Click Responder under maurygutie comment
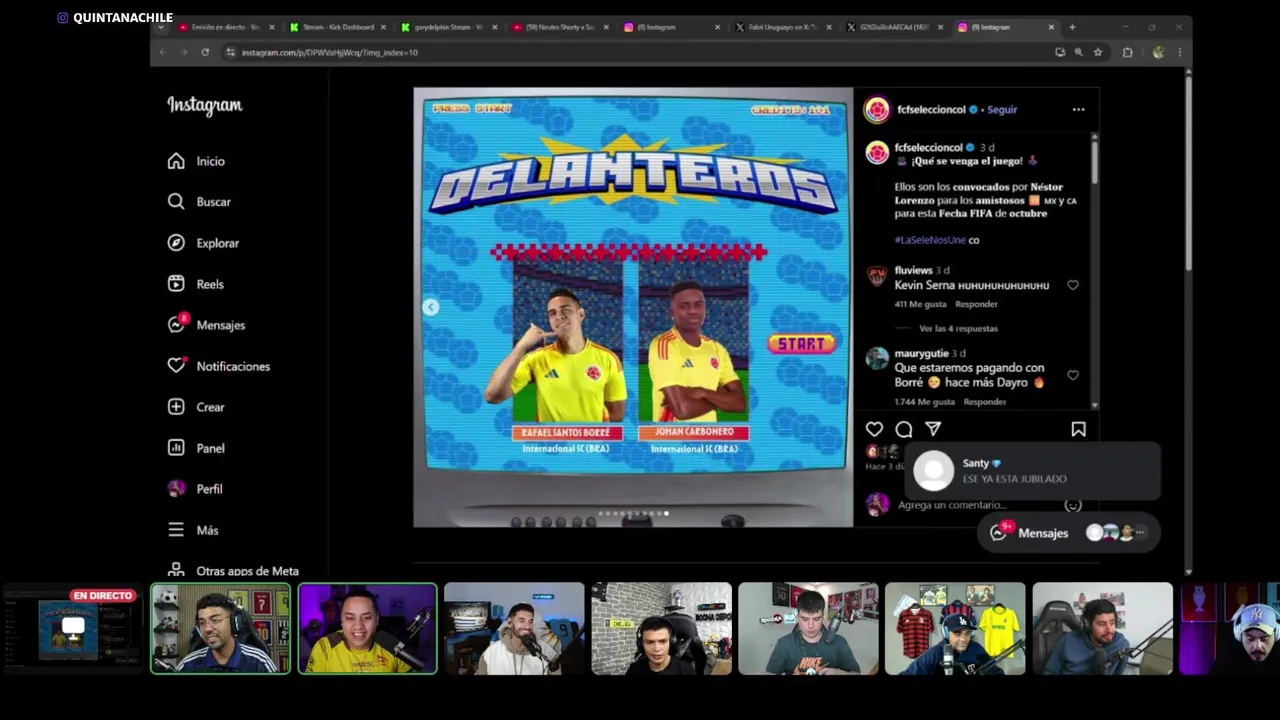 point(985,402)
